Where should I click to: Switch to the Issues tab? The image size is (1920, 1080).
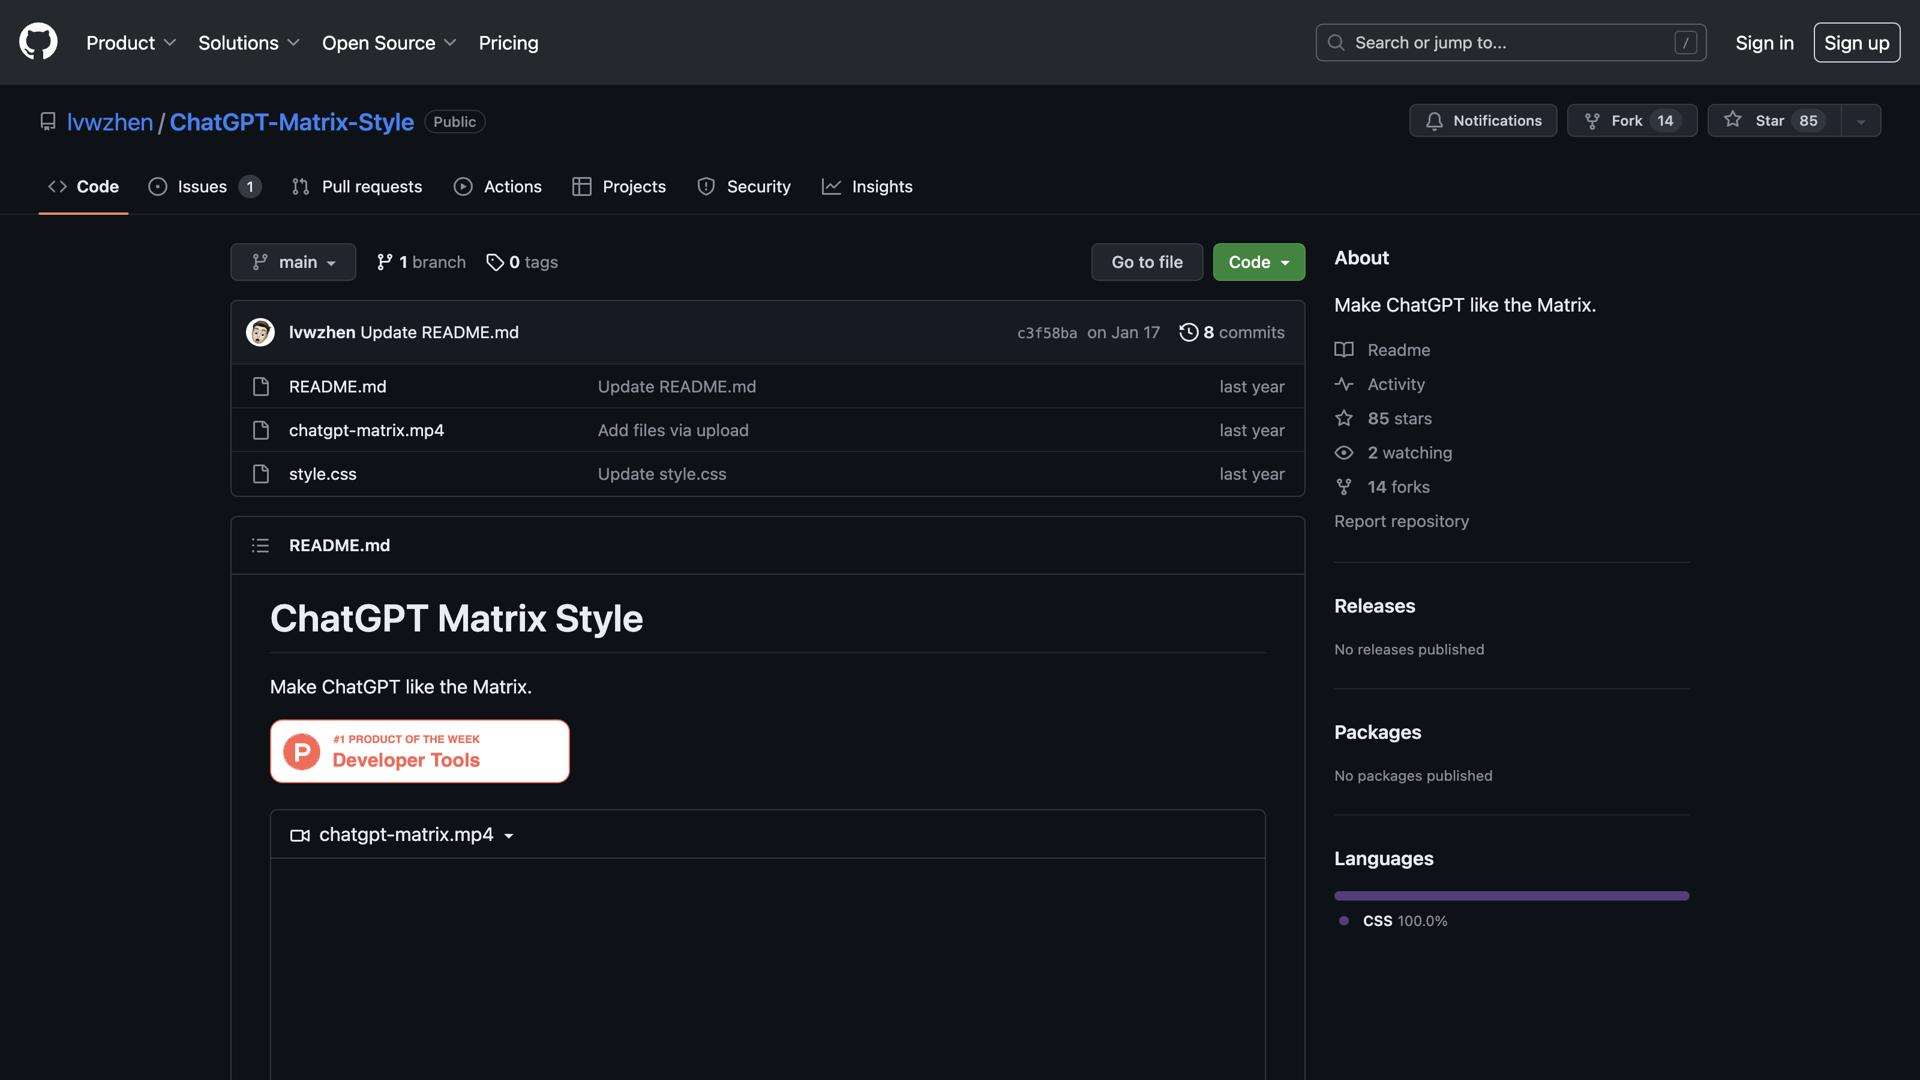tap(203, 186)
